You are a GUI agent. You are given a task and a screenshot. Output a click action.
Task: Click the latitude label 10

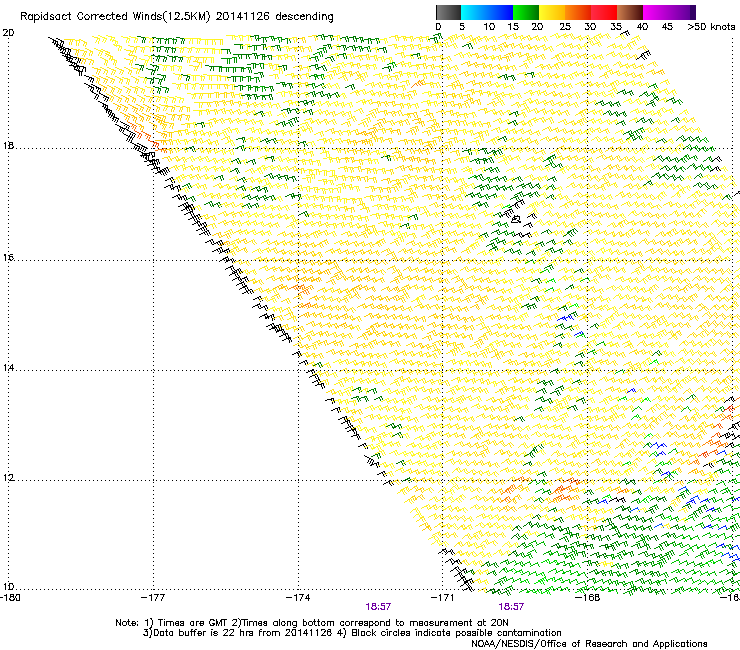click(8, 587)
